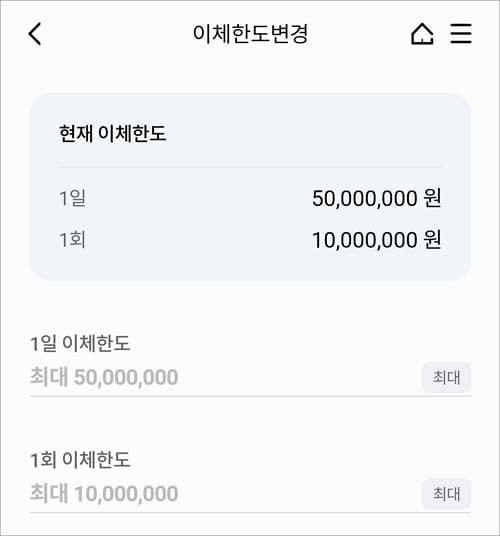Tap the 원 unit after 50,000,000
Screen dimensions: 500x536
pyautogui.click(x=432, y=198)
